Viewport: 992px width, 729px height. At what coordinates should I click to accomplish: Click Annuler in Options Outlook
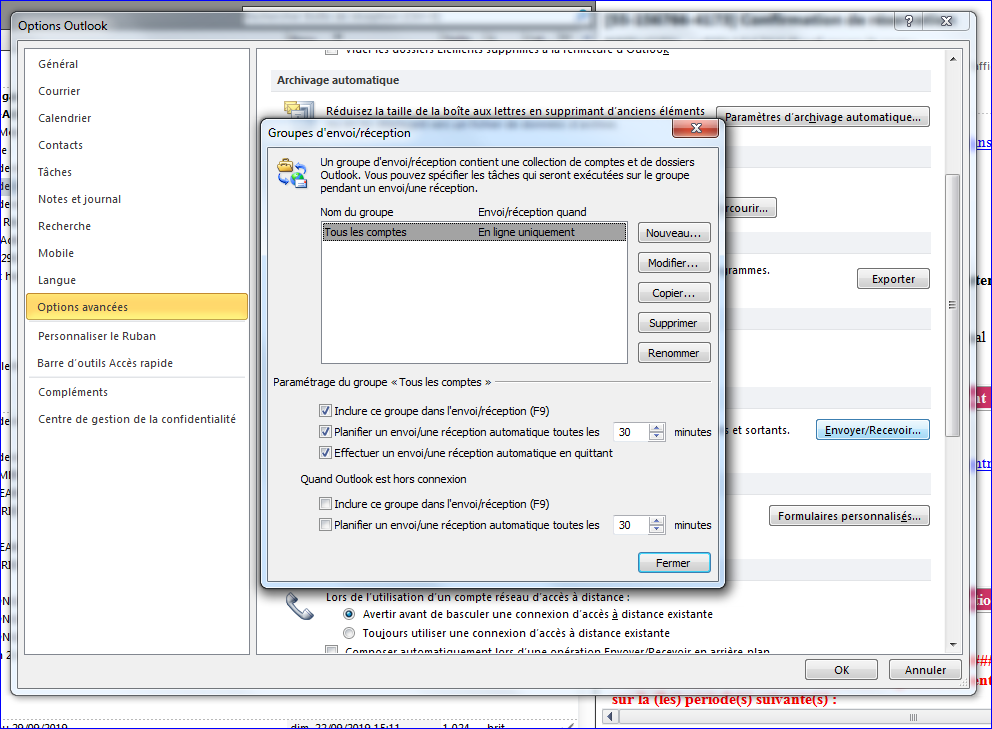(x=925, y=670)
